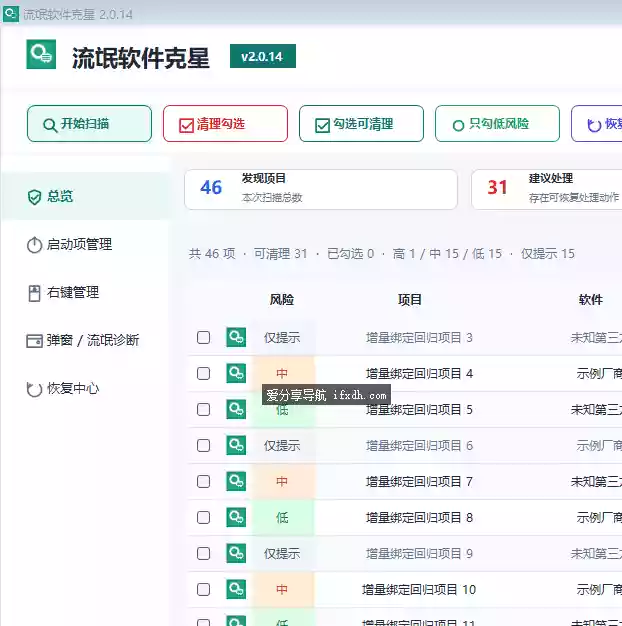
Task: Click the 风险 column header
Action: (282, 300)
